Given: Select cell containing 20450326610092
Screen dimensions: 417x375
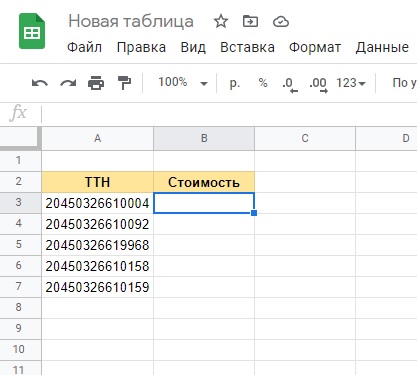Looking at the screenshot, I should coord(97,224).
